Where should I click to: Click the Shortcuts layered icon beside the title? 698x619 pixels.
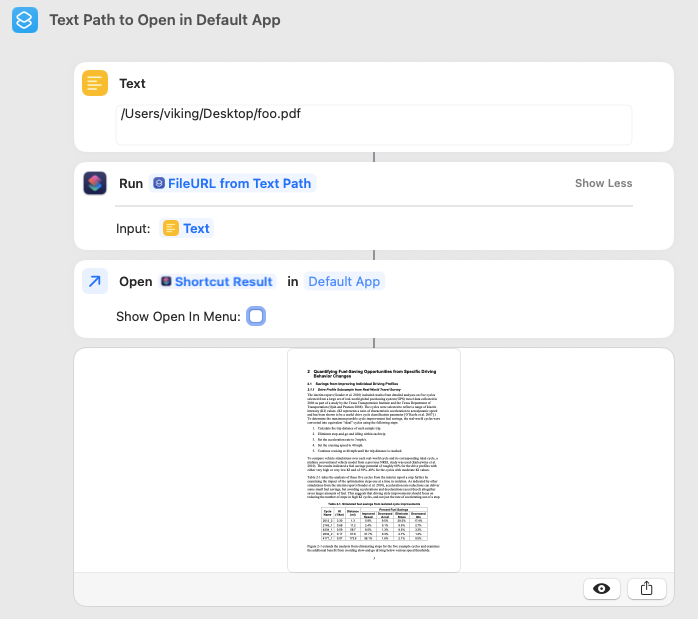[25, 20]
